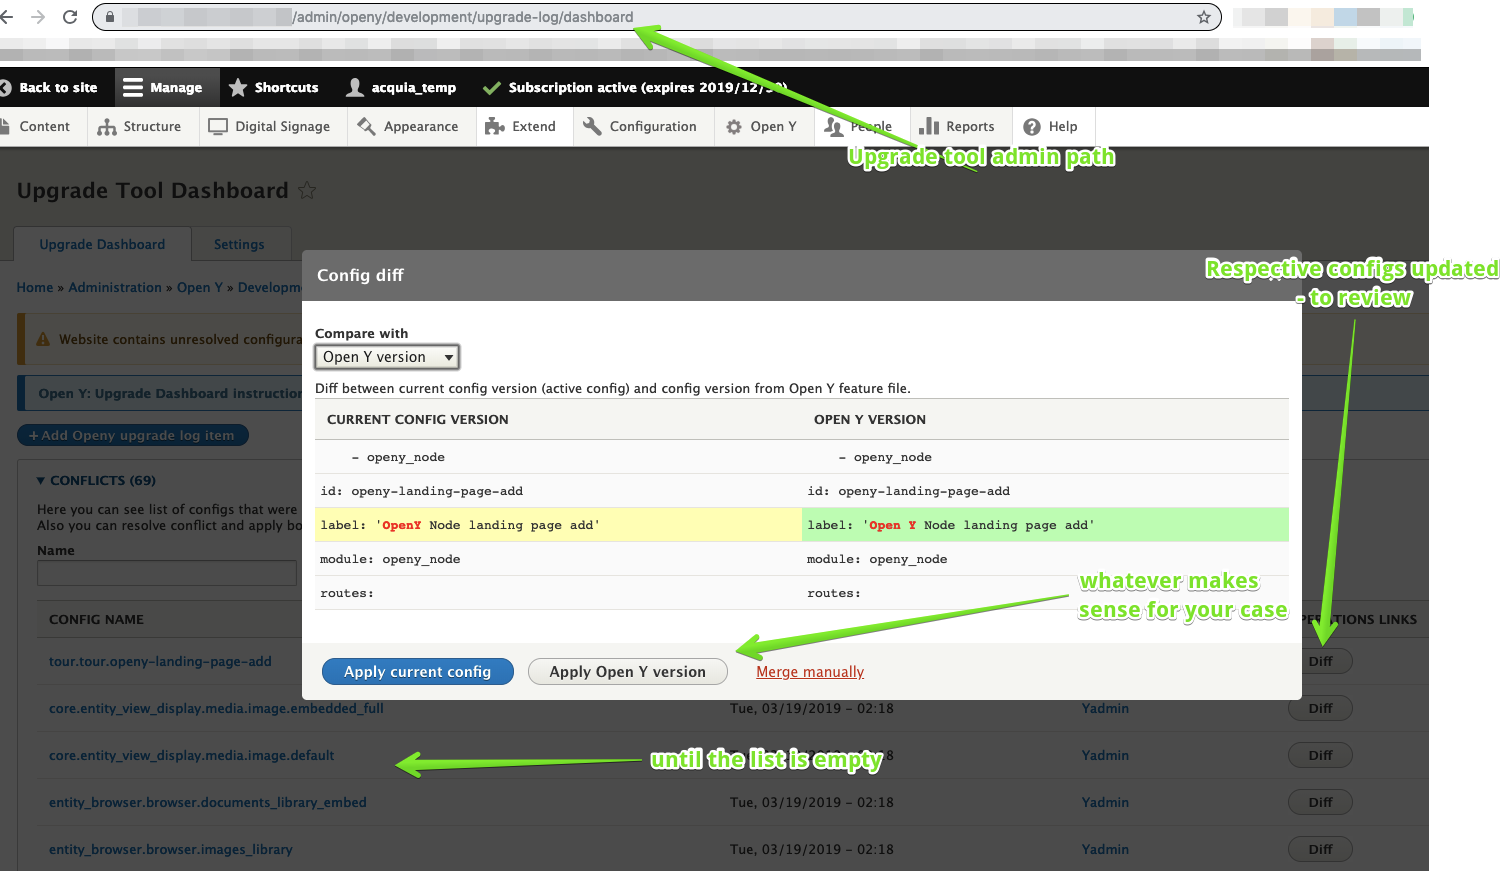Click the browser address bar URL
Viewport: 1510px width, 871px height.
coord(462,17)
